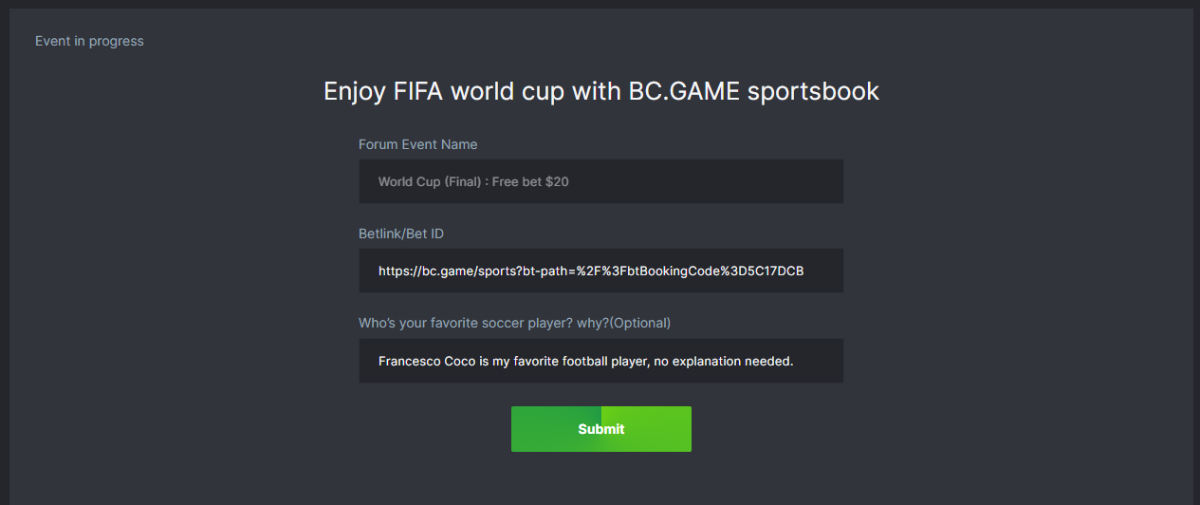Click the name "Francesco Coco" in the answer
This screenshot has width=1200, height=505.
pyautogui.click(x=427, y=361)
